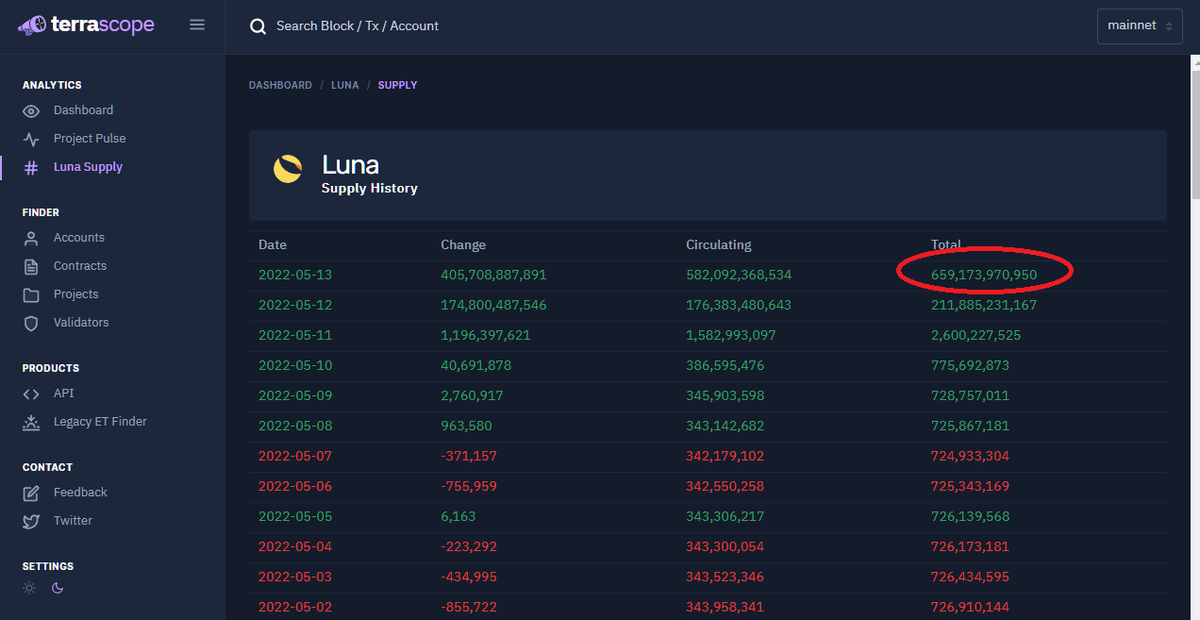
Task: Click the terrascope logo
Action: point(87,25)
